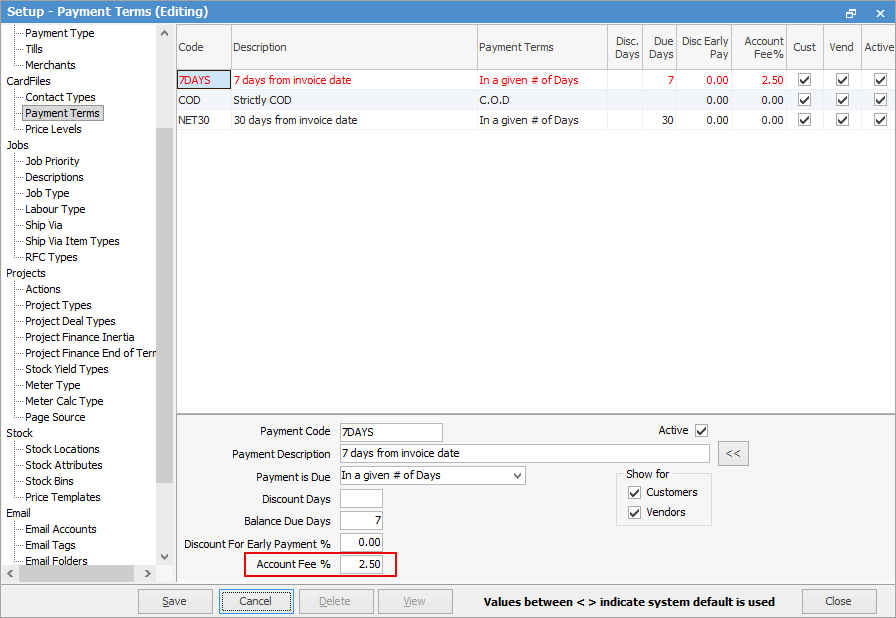Click the restore window icon in title bar
Viewport: 896px width, 618px height.
click(x=851, y=11)
